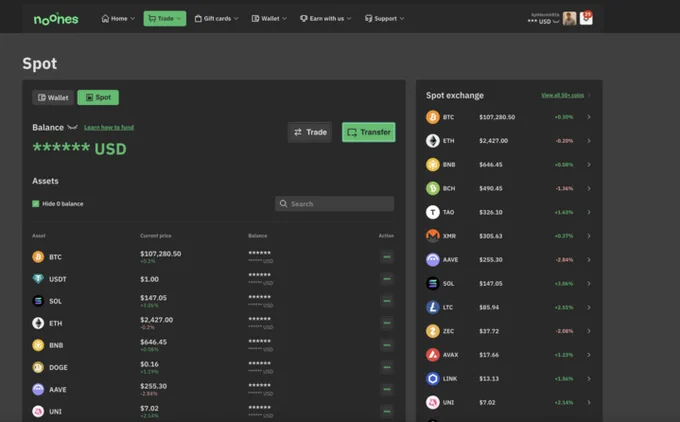
Task: Open View all 50+ coins link
Action: click(x=562, y=95)
